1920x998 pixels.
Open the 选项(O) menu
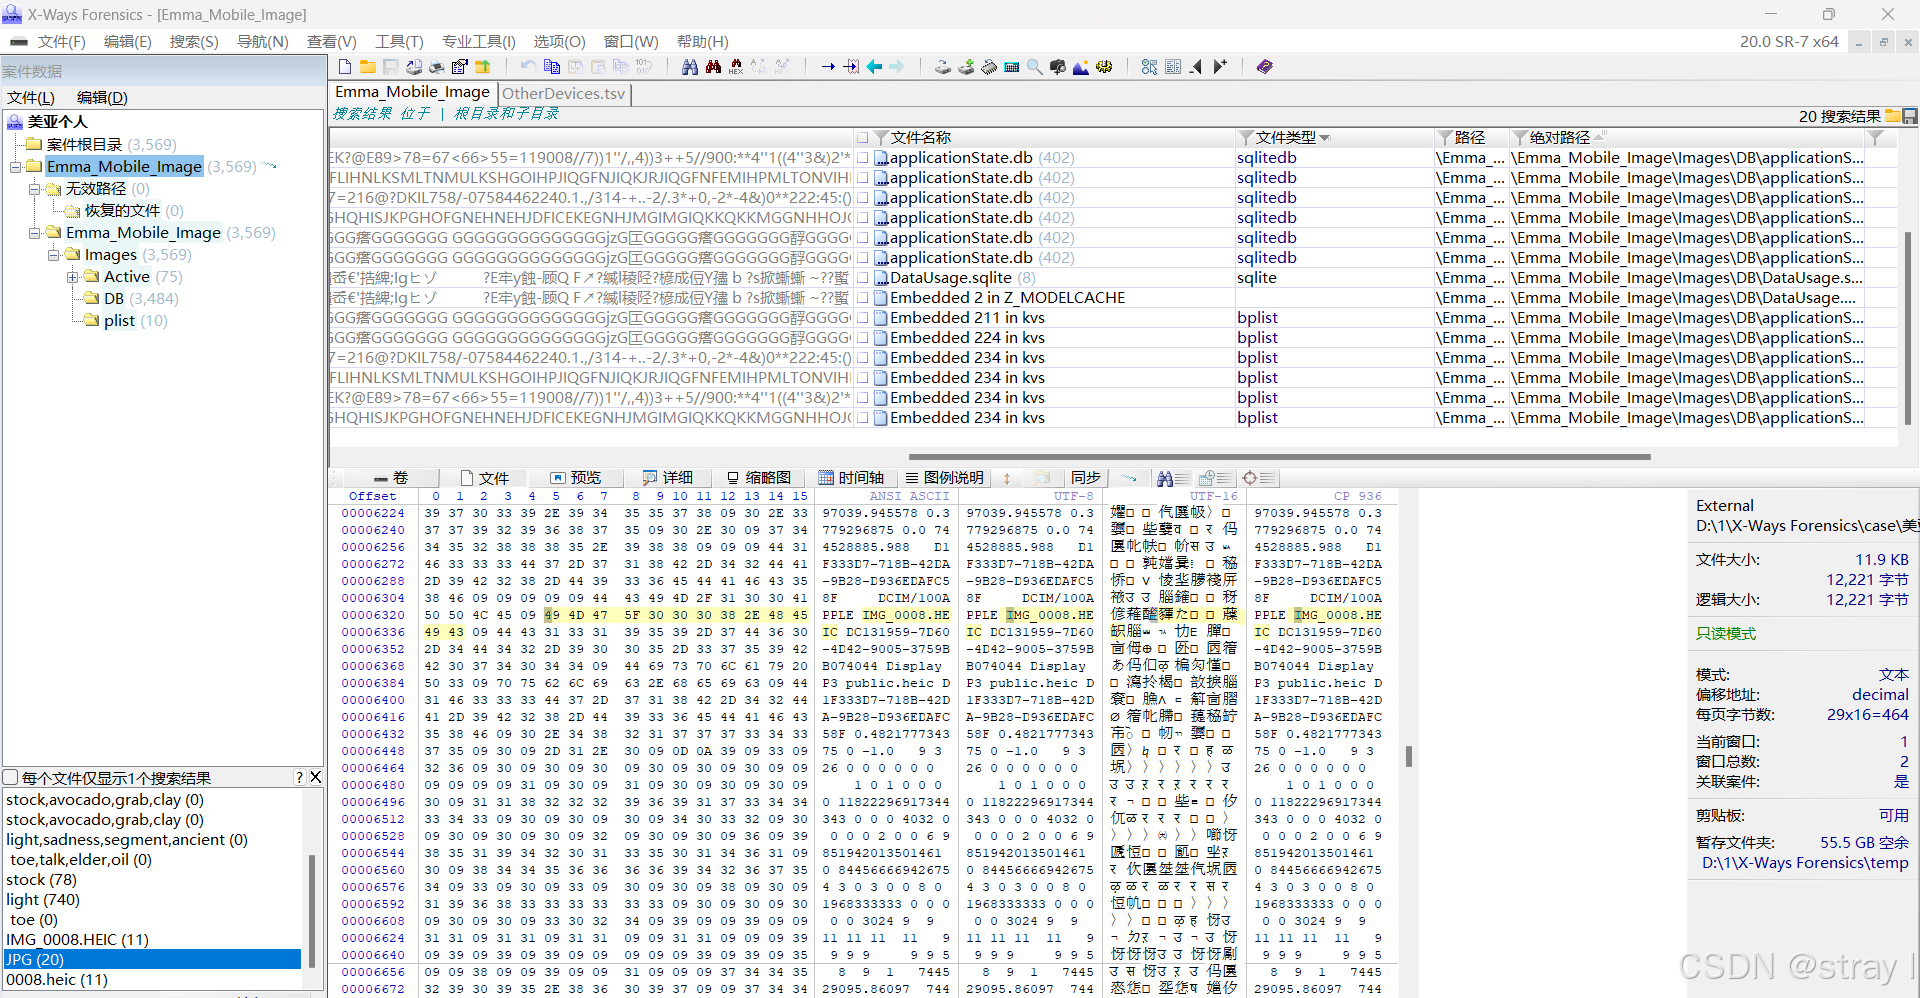560,42
